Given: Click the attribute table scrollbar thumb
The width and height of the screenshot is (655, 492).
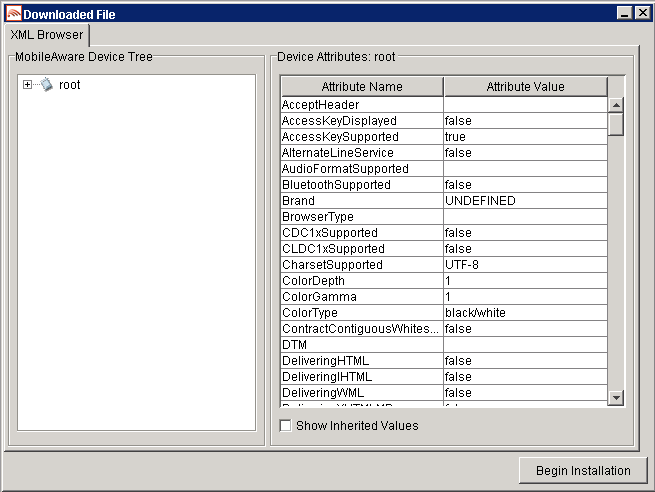Looking at the screenshot, I should (x=616, y=124).
